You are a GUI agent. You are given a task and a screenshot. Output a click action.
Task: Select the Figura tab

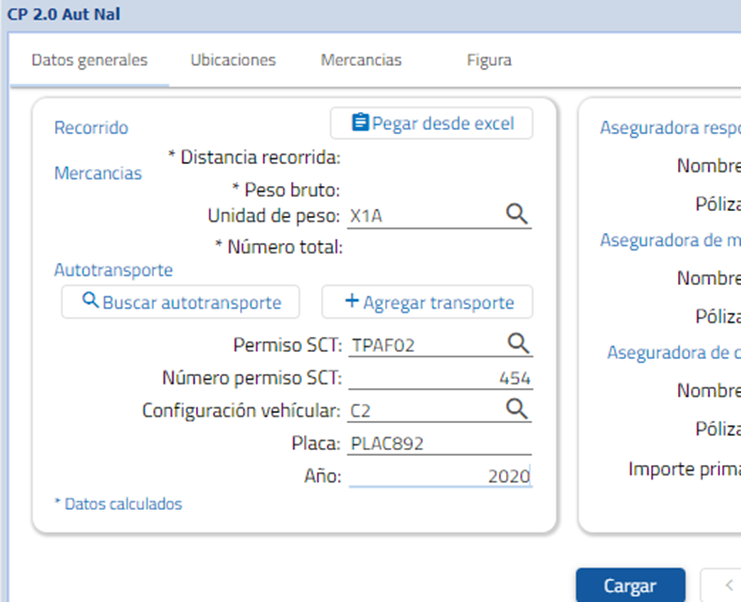coord(489,60)
